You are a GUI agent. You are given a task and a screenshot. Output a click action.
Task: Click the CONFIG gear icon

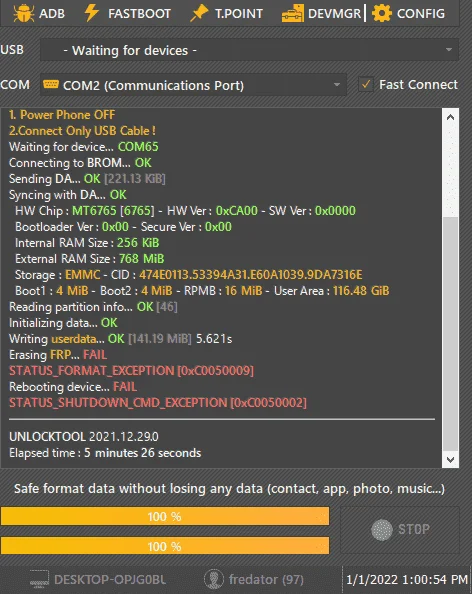point(381,13)
